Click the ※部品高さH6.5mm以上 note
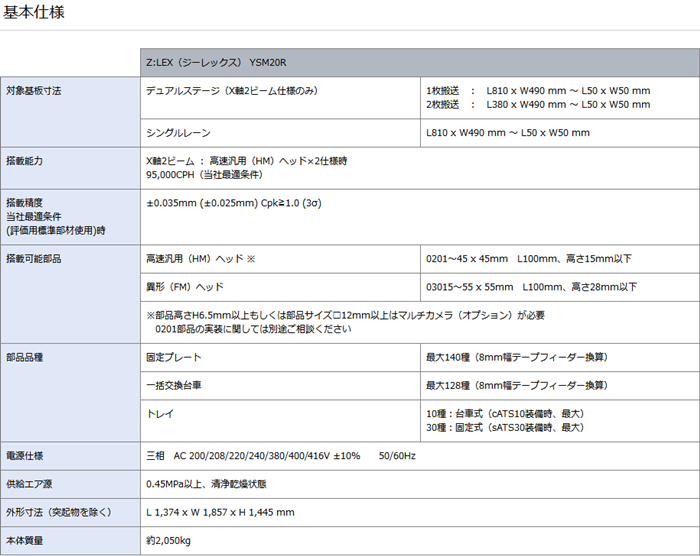Viewport: 700px width, 556px height. 346,315
